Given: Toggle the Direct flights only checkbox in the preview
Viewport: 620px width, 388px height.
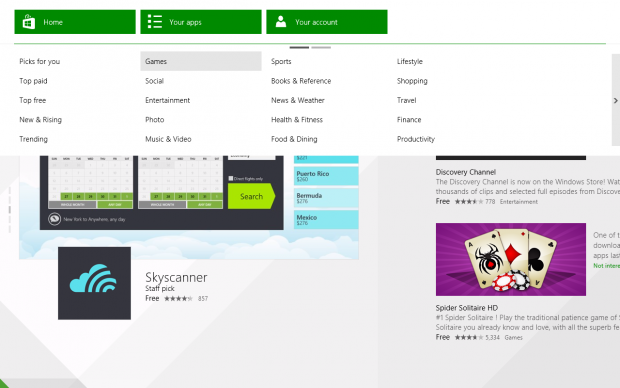Looking at the screenshot, I should pos(231,178).
